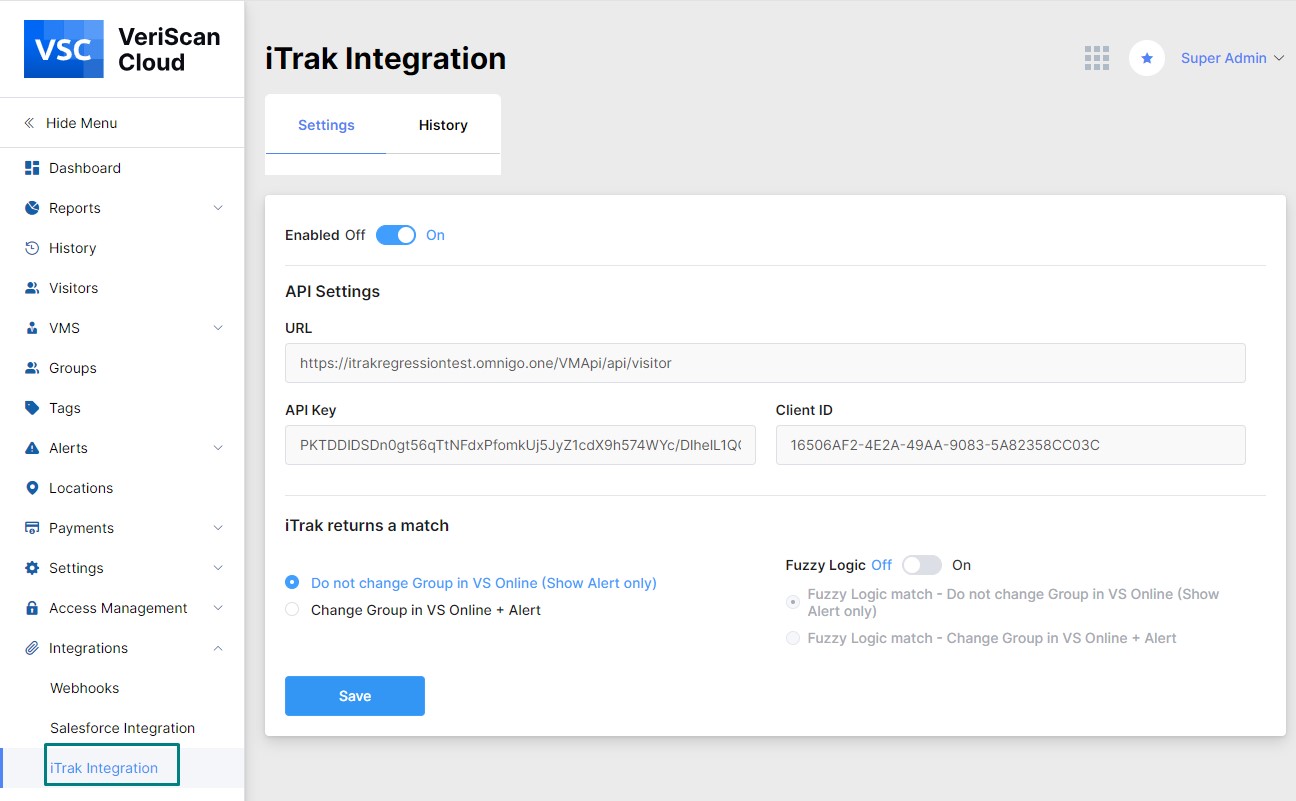Viewport: 1296px width, 801px height.
Task: Click the URL input field
Action: tap(765, 363)
